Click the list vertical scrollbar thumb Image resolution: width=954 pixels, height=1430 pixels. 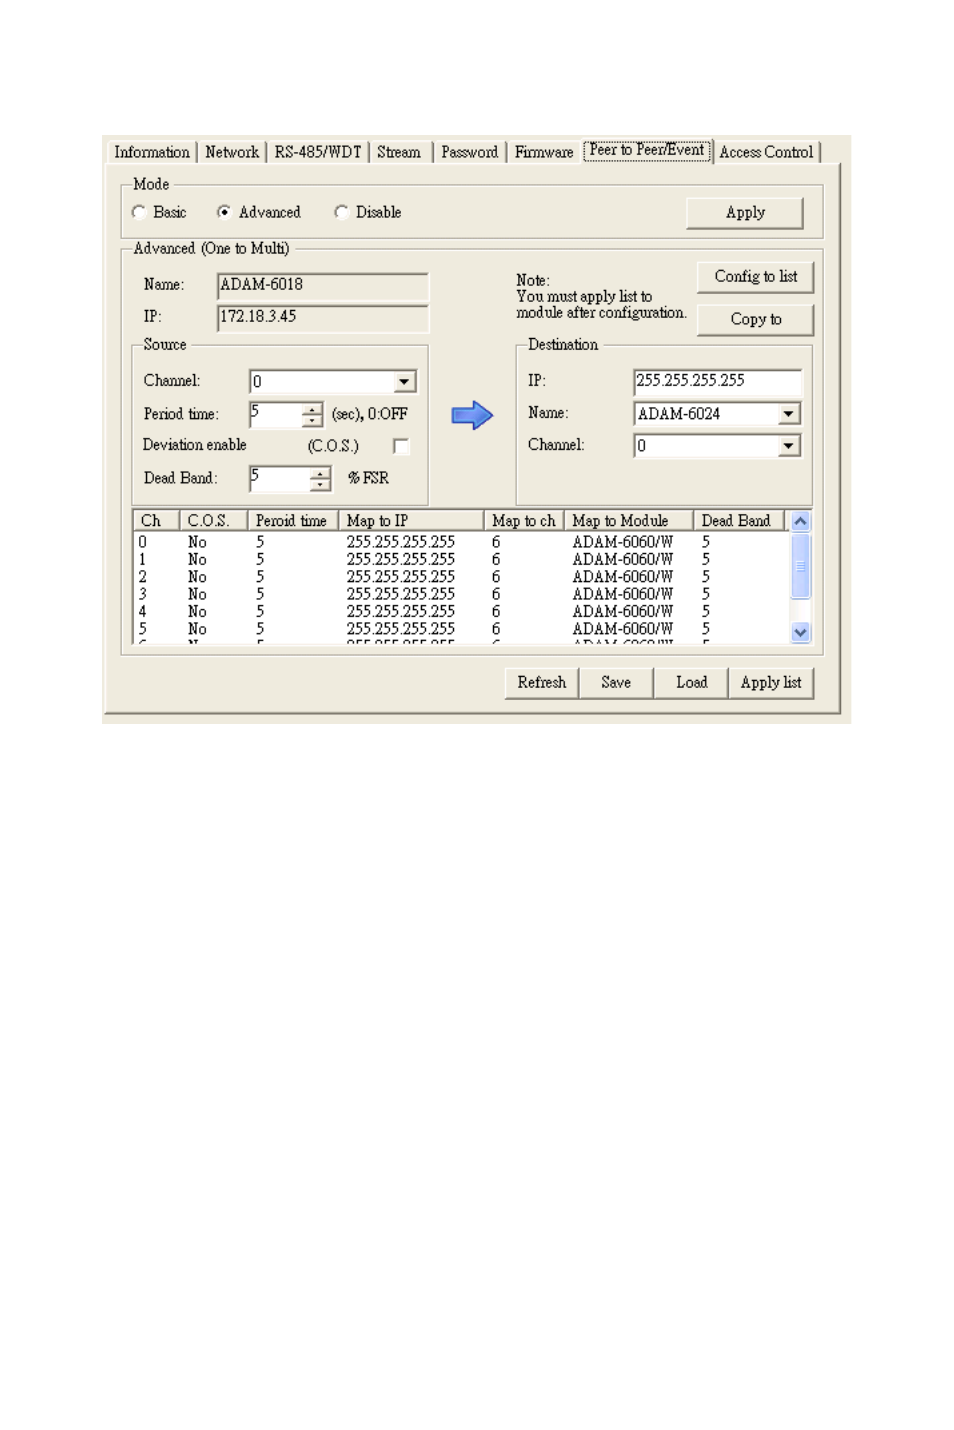tap(800, 566)
